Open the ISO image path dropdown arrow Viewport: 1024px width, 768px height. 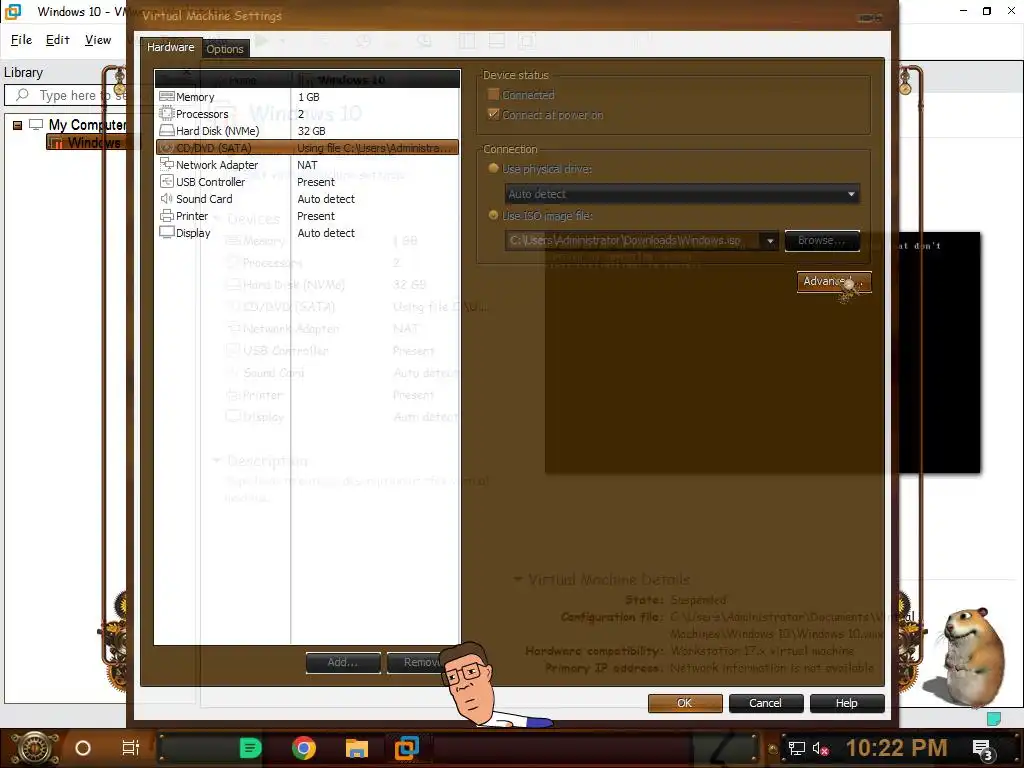pyautogui.click(x=770, y=240)
